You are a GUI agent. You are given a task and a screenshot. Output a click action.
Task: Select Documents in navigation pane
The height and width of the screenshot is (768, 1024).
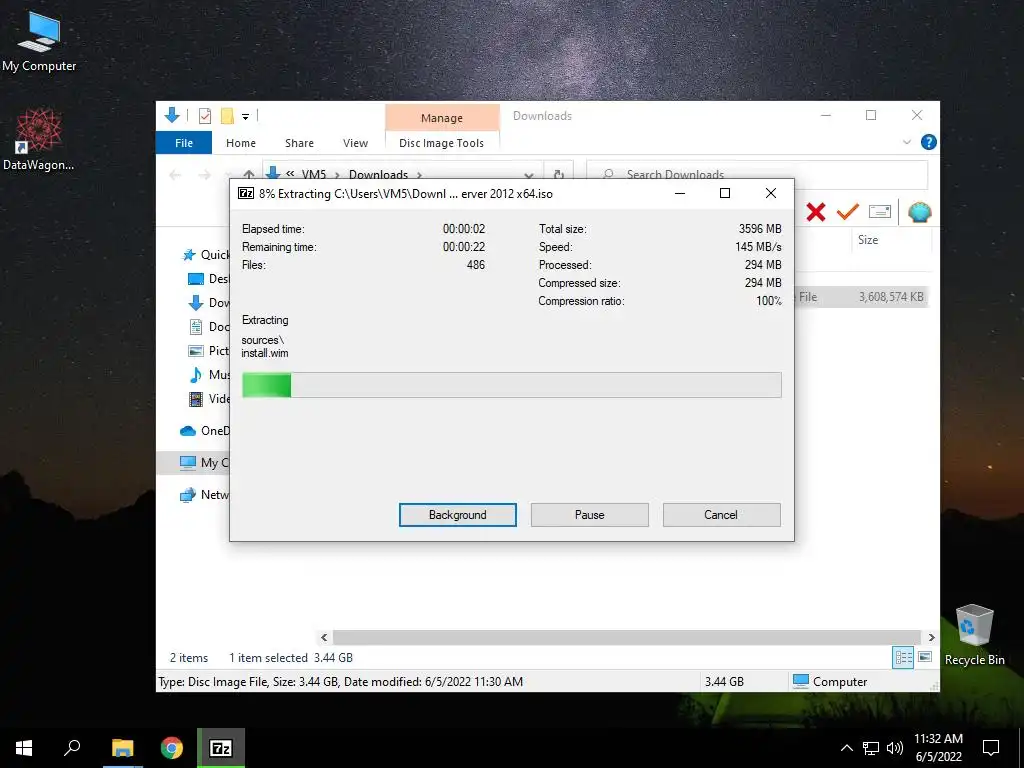208,327
